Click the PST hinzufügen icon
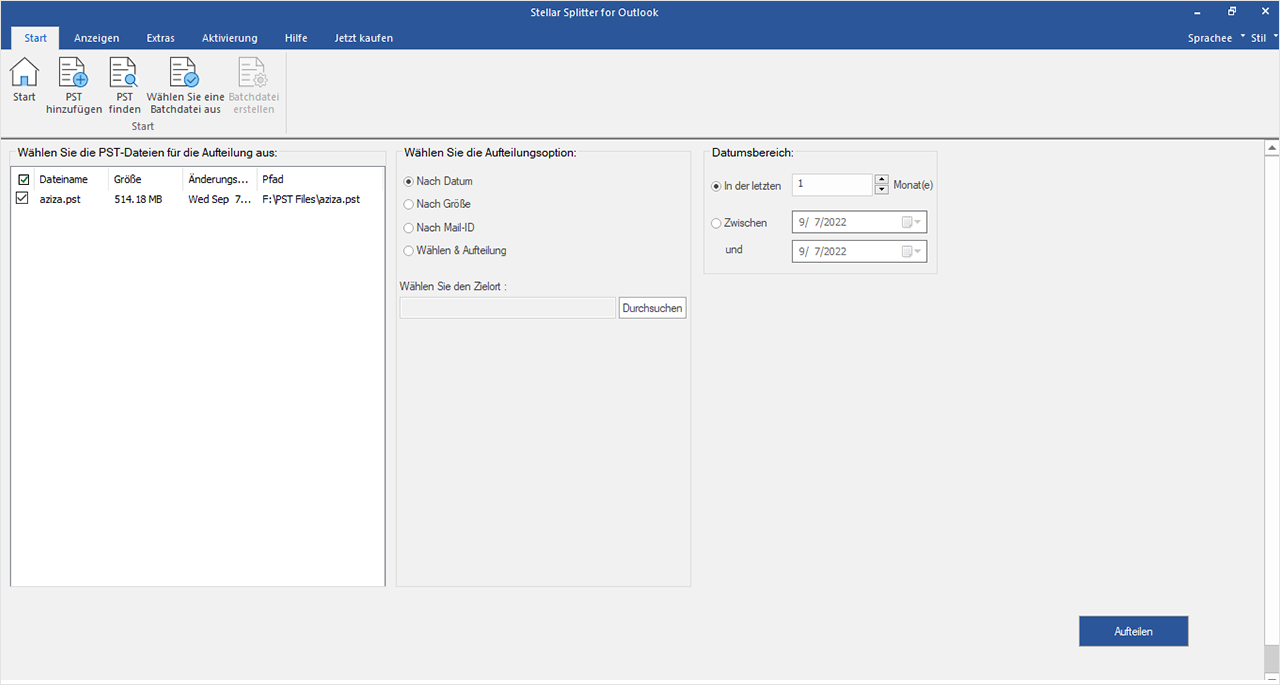1280x685 pixels. pyautogui.click(x=74, y=73)
